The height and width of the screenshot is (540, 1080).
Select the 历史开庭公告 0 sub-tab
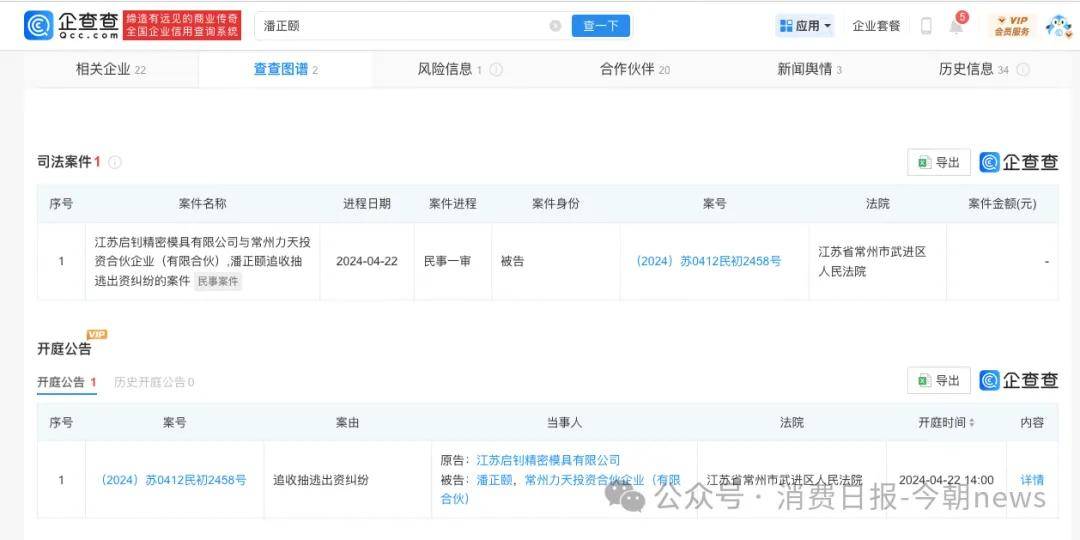(x=154, y=382)
